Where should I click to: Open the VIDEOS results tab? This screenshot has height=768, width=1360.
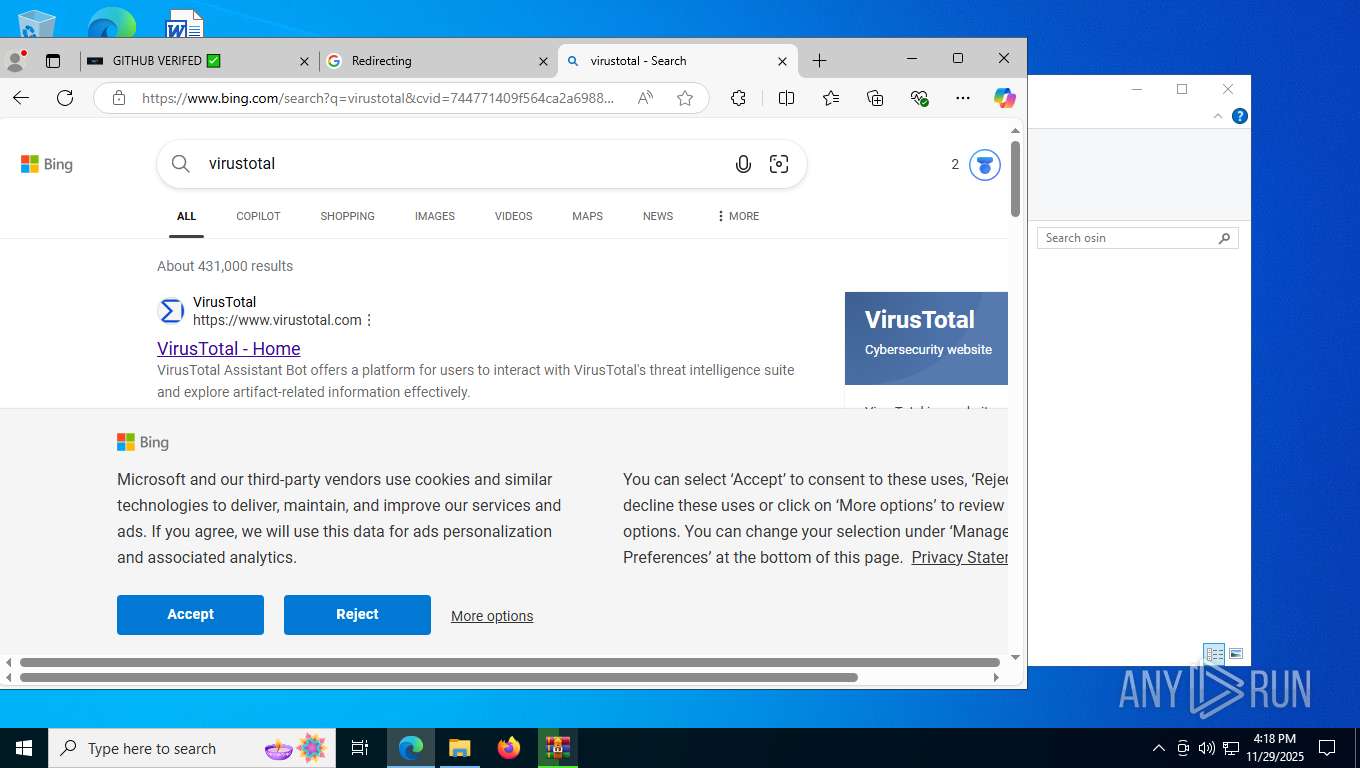tap(513, 216)
